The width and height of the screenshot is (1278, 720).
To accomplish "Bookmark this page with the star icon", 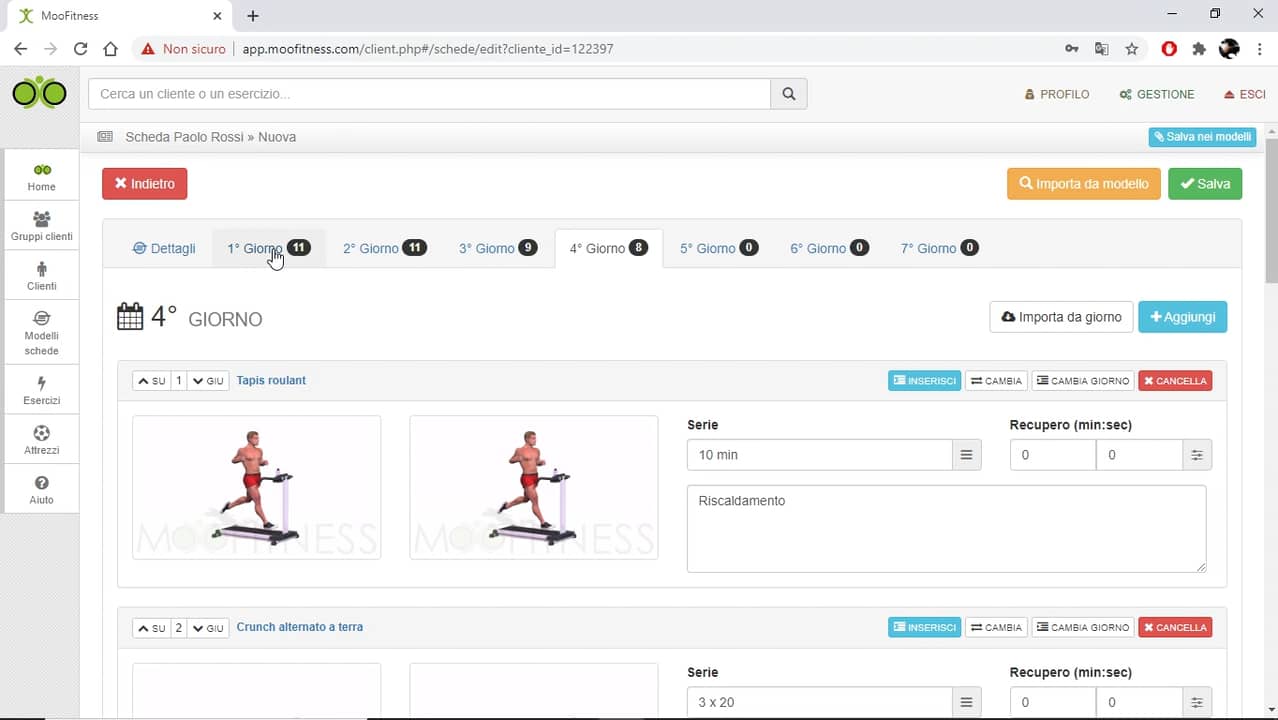I will [x=1131, y=49].
